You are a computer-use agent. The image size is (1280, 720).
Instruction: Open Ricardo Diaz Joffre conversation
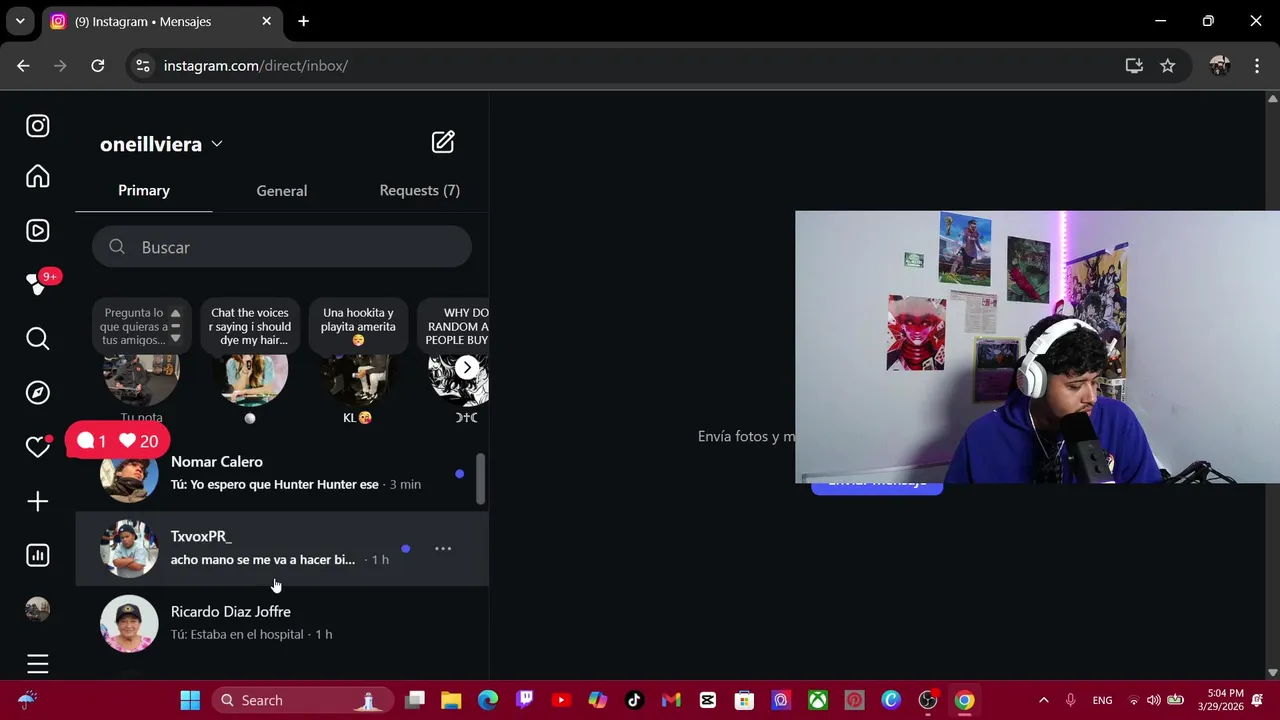tap(282, 623)
